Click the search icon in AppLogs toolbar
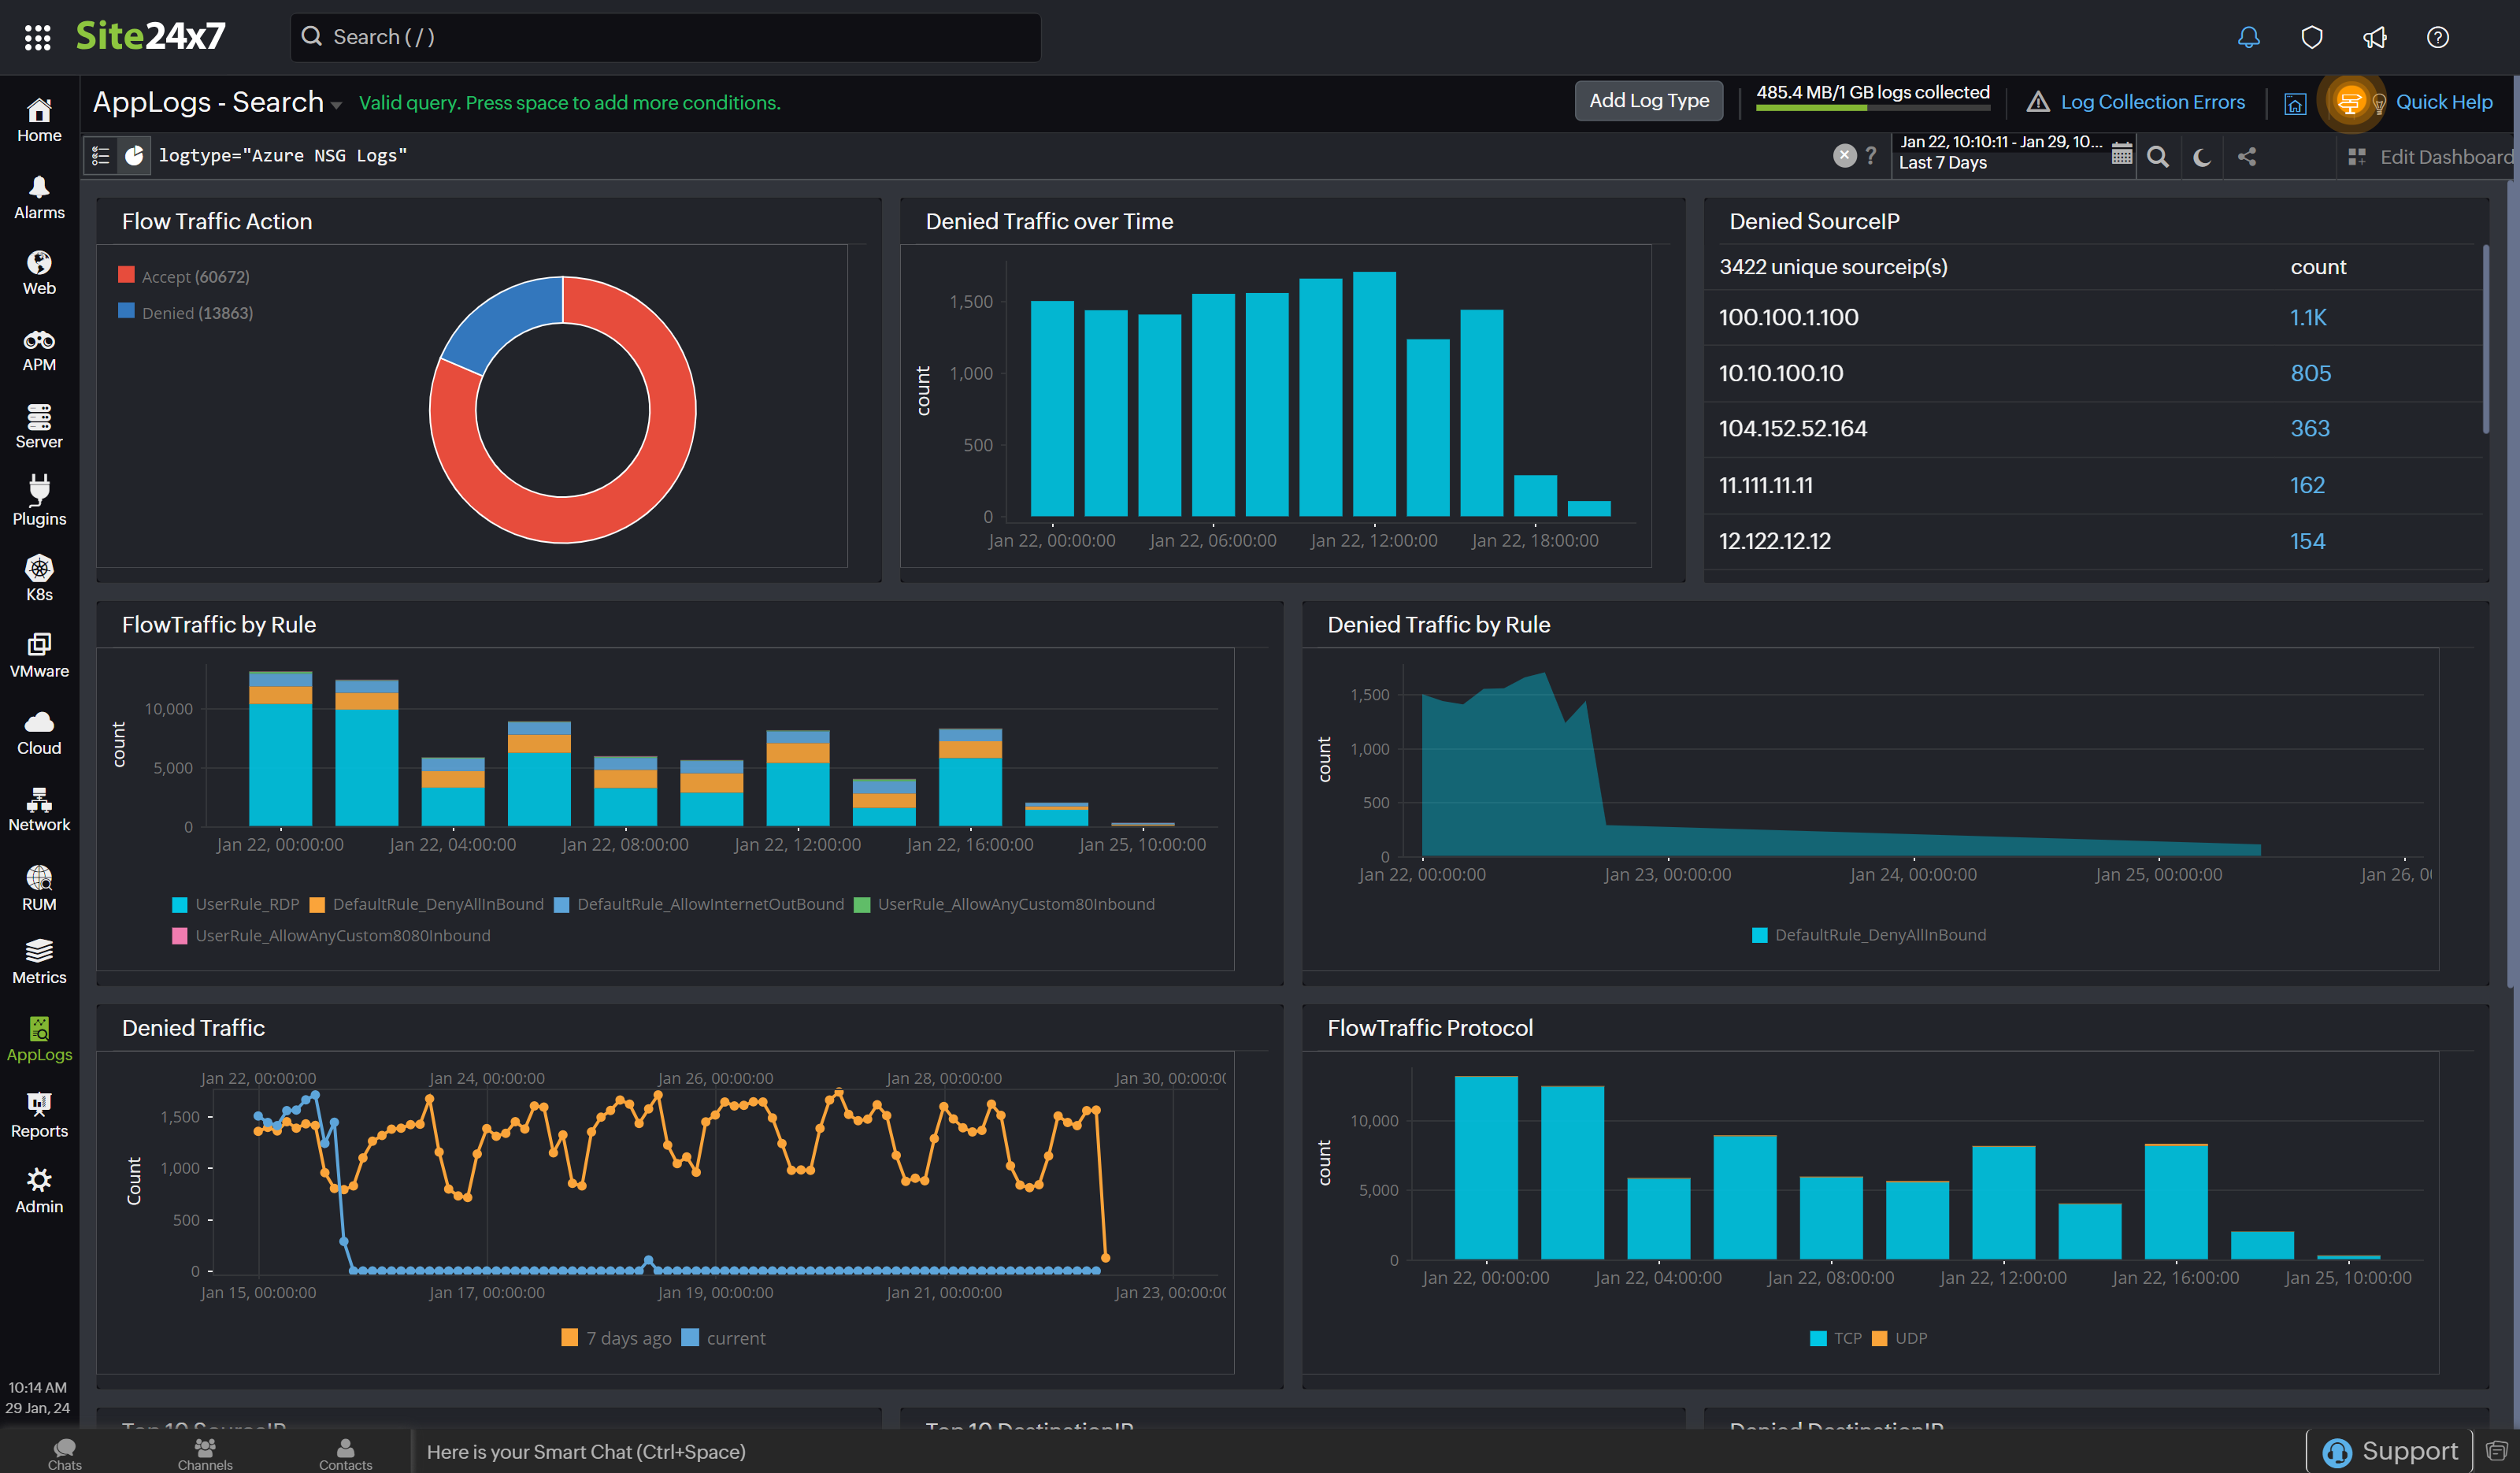 pyautogui.click(x=2159, y=156)
